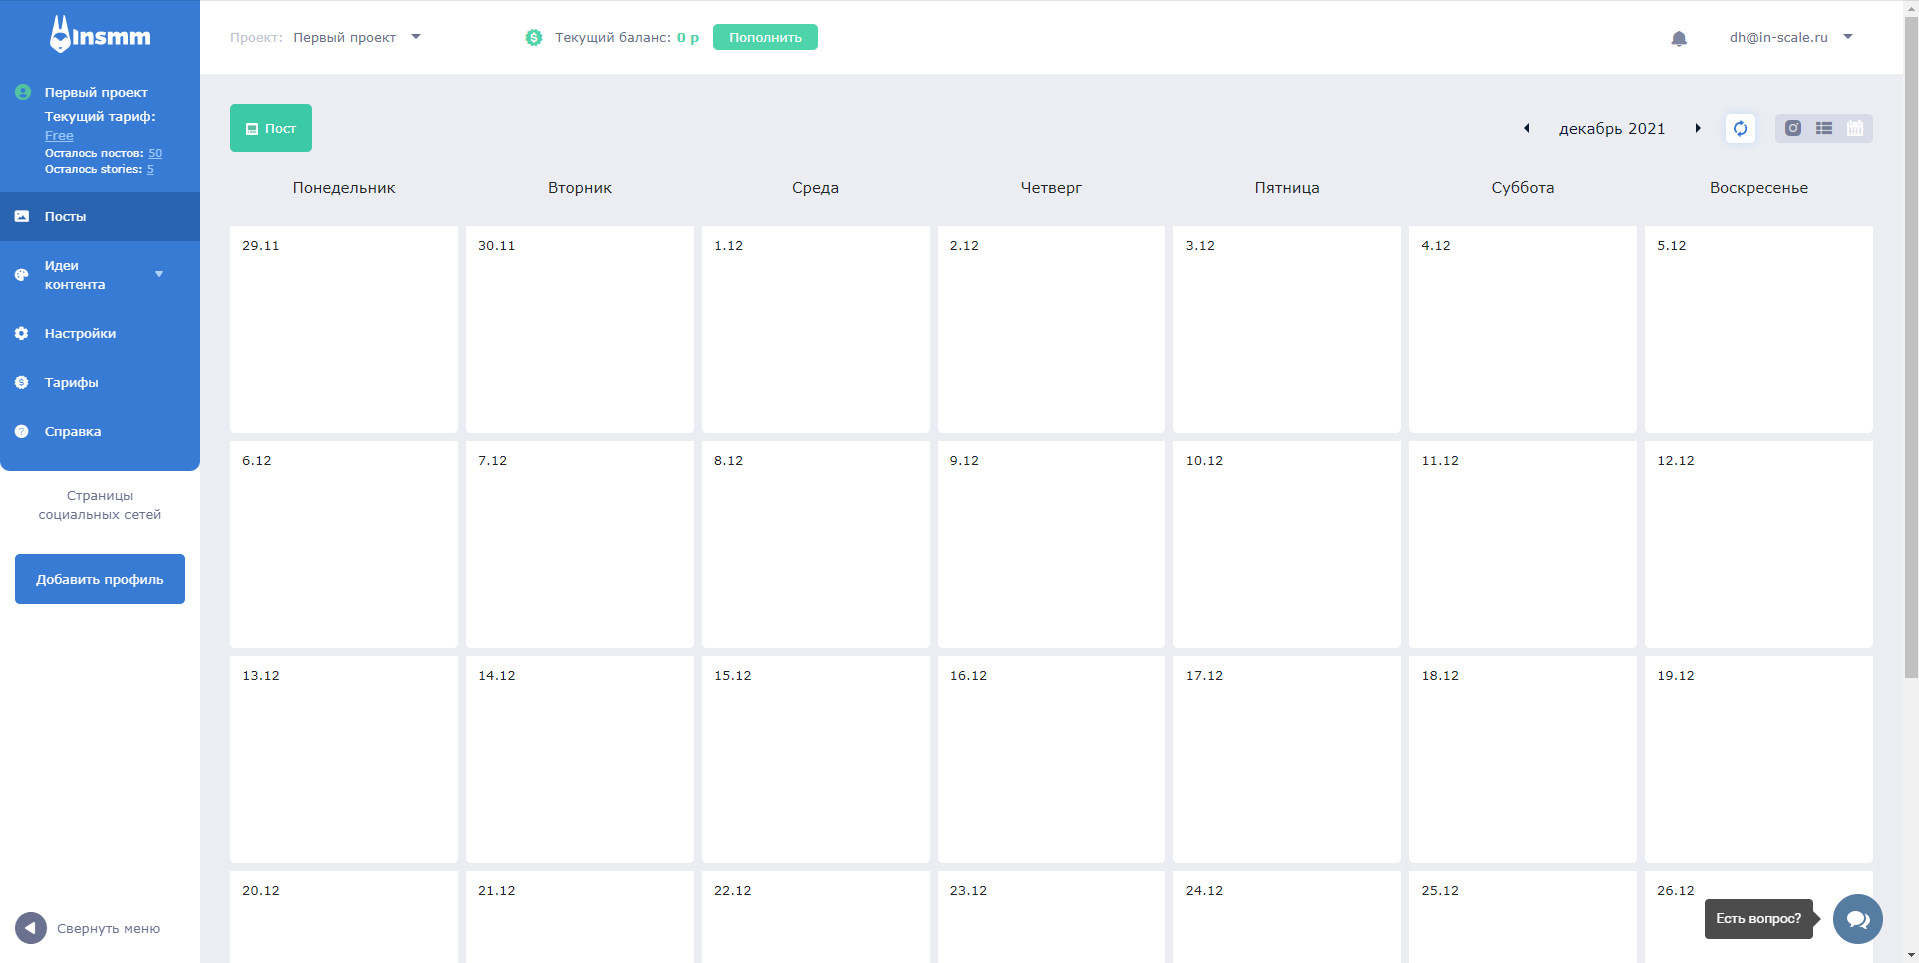
Task: Click the vertical scrollbar thumb
Action: tap(1911, 346)
